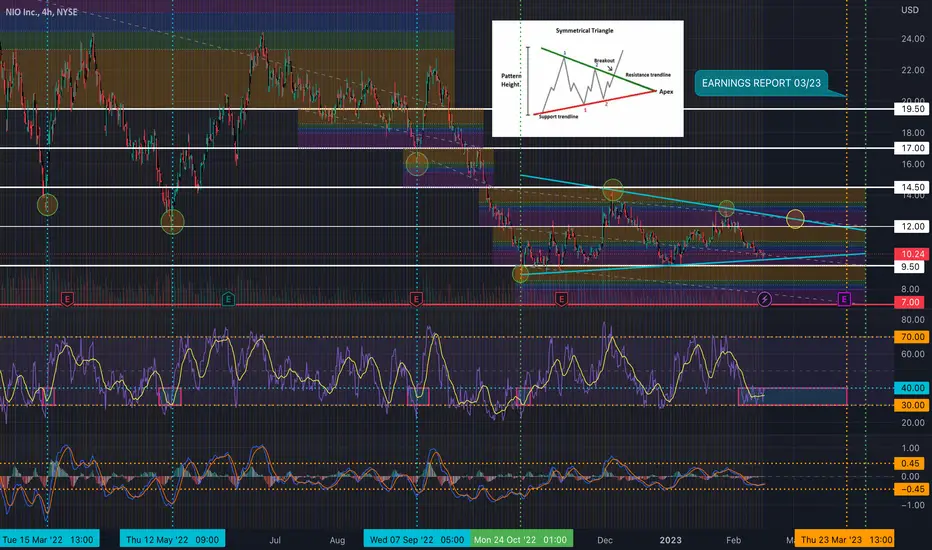Click the purple upcoming earnings E marker
This screenshot has height=550, width=932.
[844, 298]
